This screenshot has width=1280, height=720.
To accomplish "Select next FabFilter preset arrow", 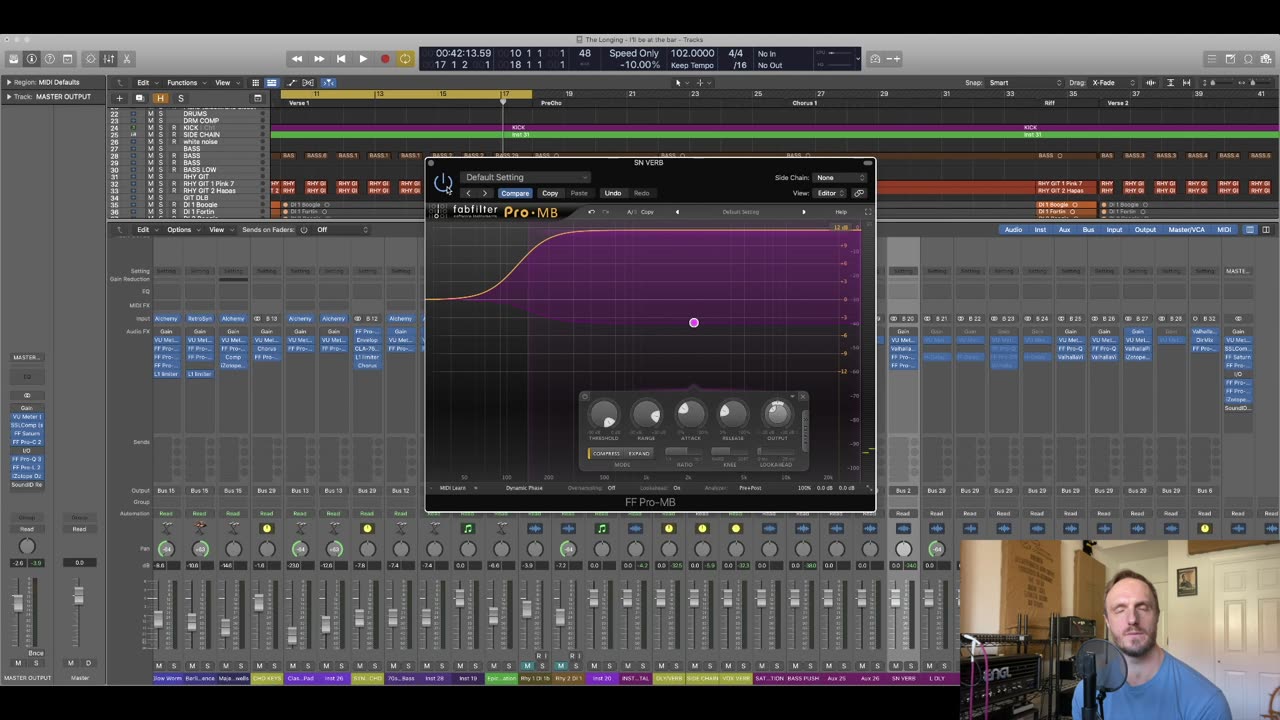I will [x=803, y=212].
